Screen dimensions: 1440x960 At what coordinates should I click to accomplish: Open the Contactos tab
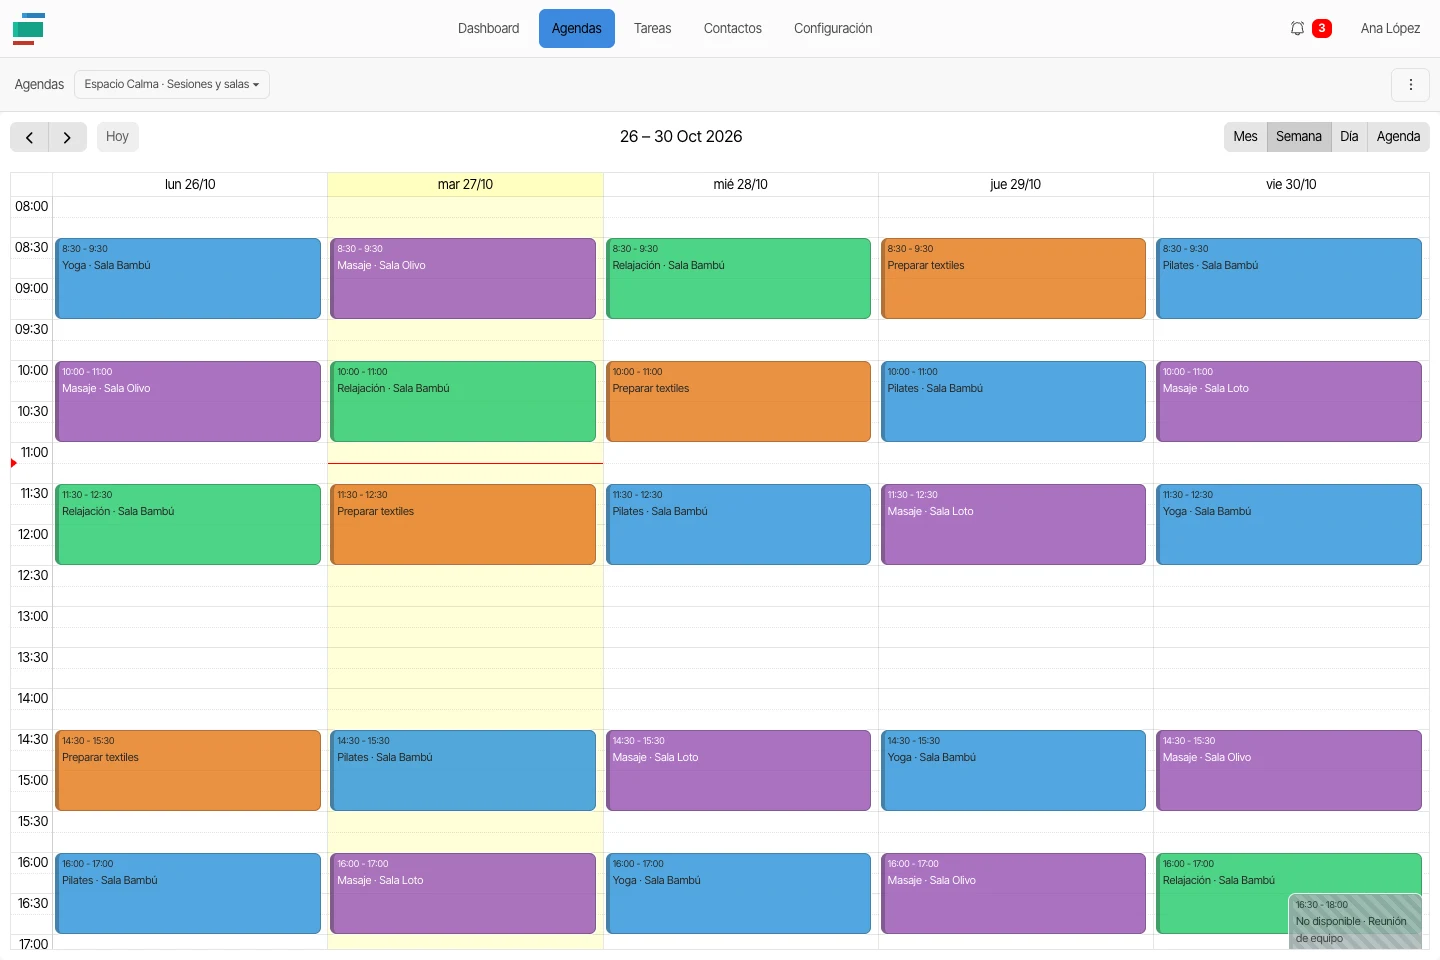(733, 29)
